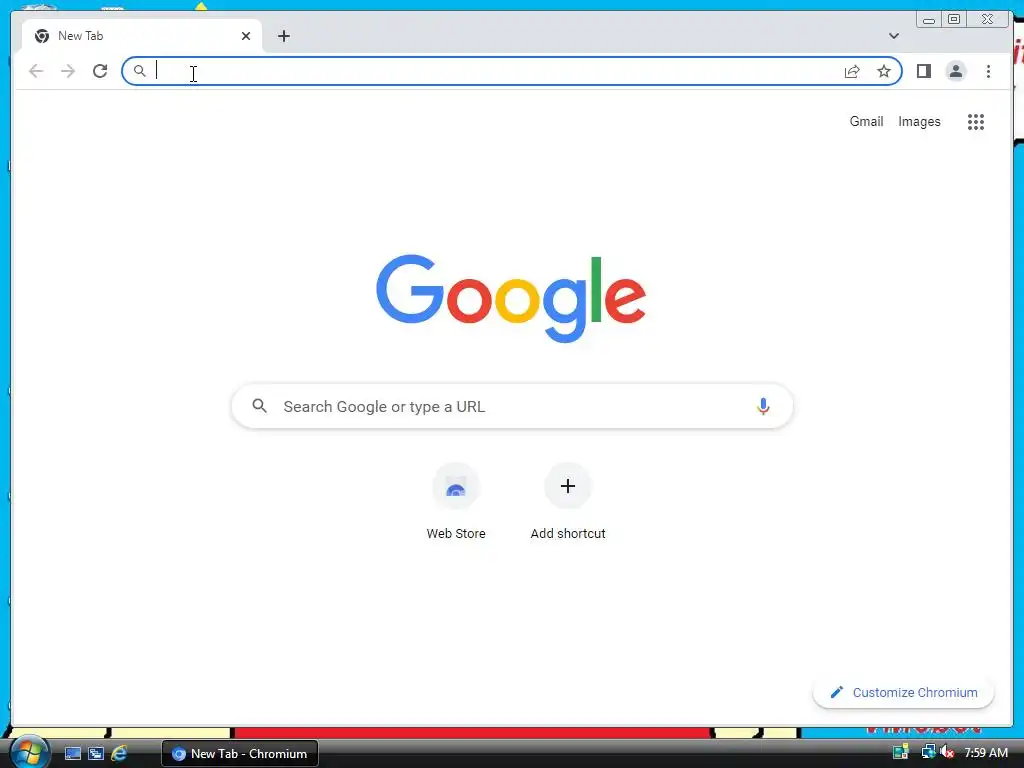Click the muted volume tray icon
This screenshot has width=1024, height=768.
click(948, 752)
